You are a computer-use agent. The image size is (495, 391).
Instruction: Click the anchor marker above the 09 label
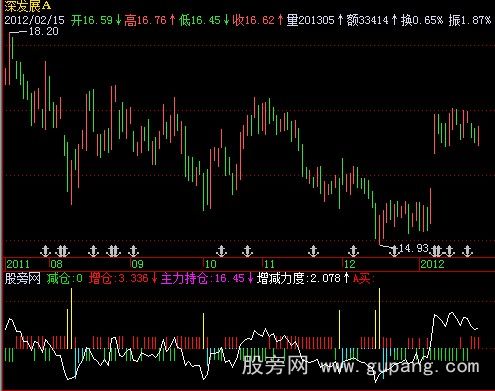133,251
